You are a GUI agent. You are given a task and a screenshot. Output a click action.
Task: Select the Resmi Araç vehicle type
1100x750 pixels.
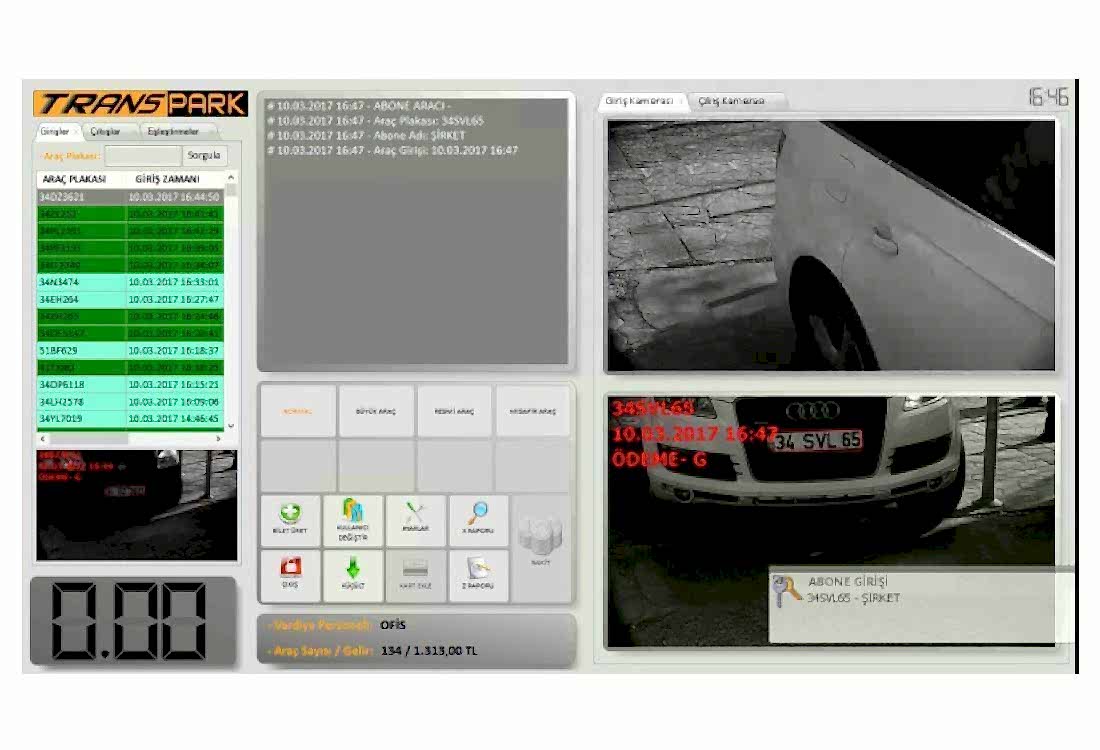click(x=455, y=411)
